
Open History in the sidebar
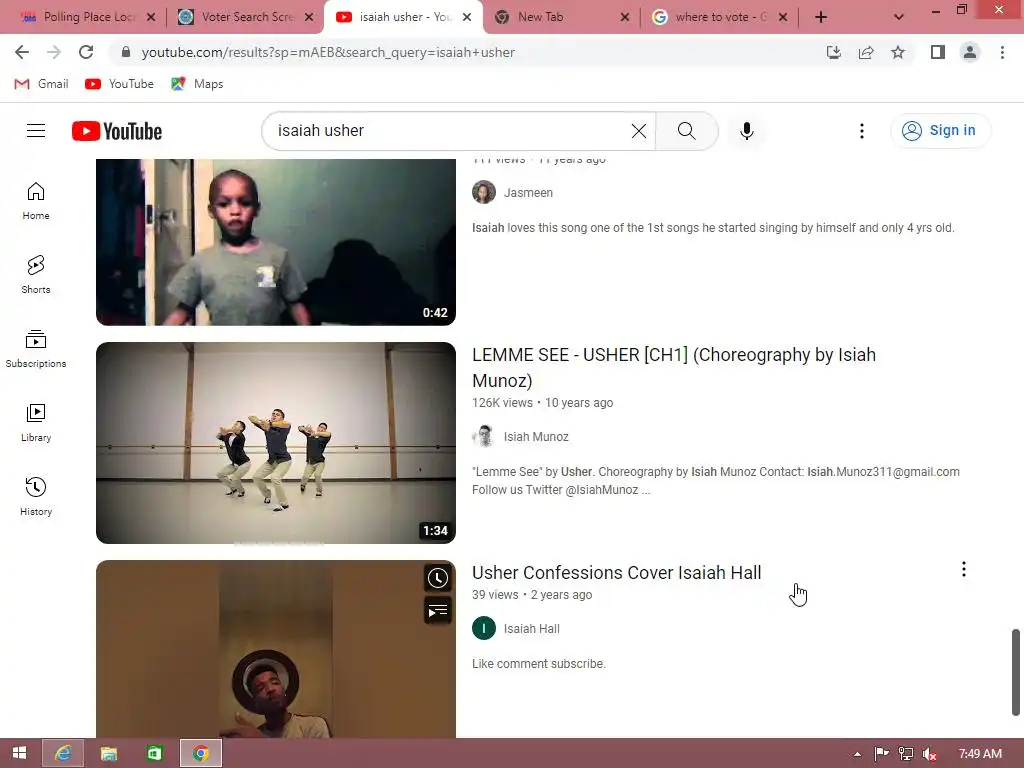coord(36,496)
